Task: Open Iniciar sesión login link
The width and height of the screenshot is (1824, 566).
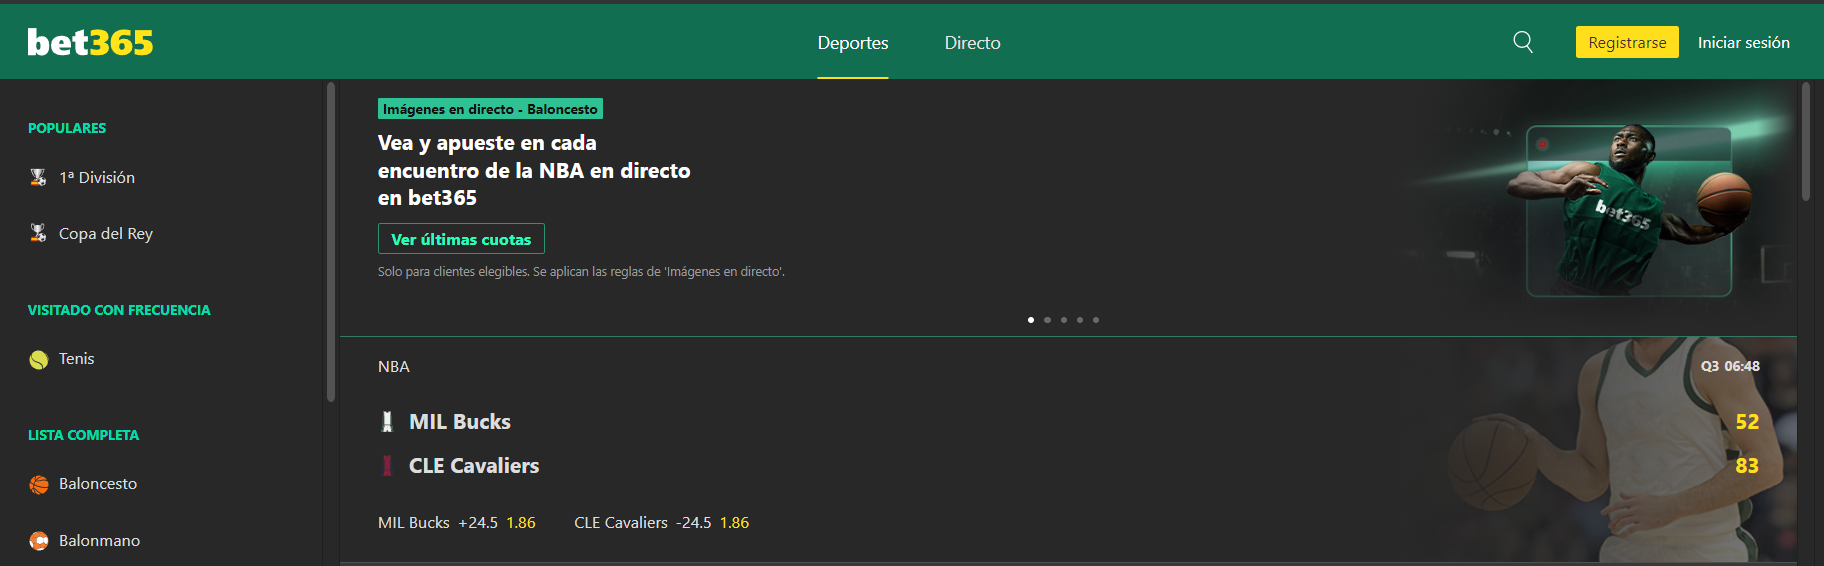Action: 1744,42
